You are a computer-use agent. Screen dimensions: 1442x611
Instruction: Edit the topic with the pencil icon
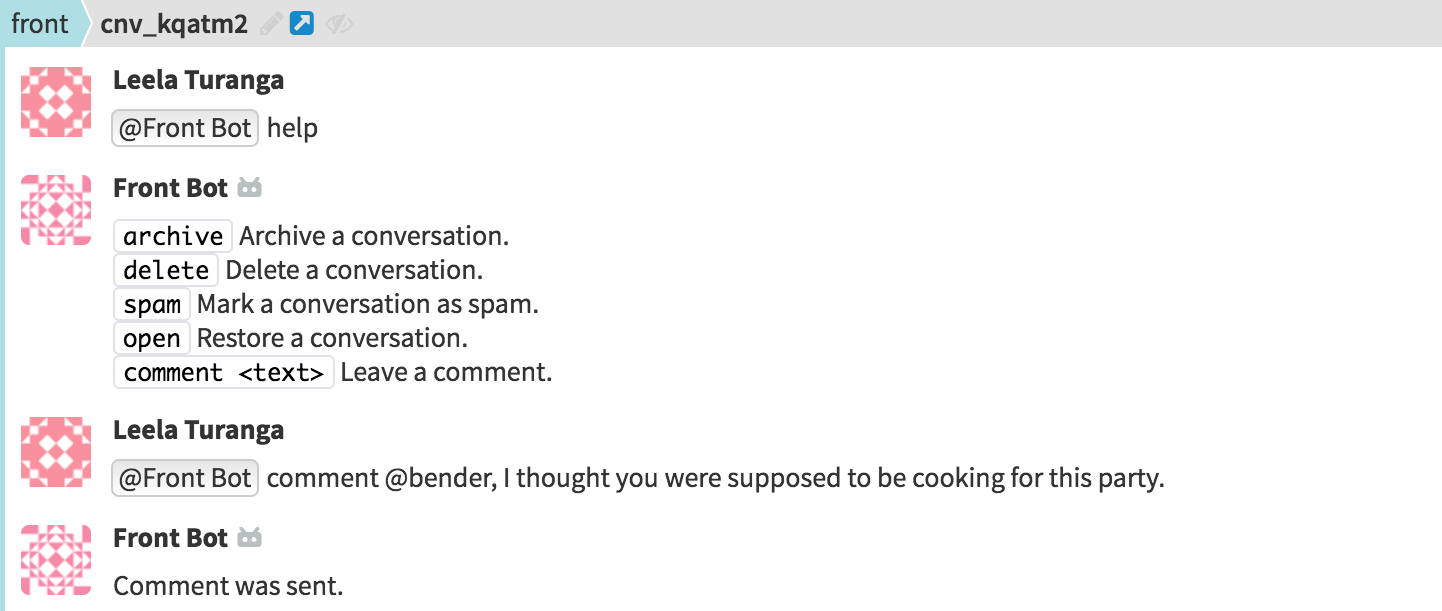pyautogui.click(x=270, y=24)
